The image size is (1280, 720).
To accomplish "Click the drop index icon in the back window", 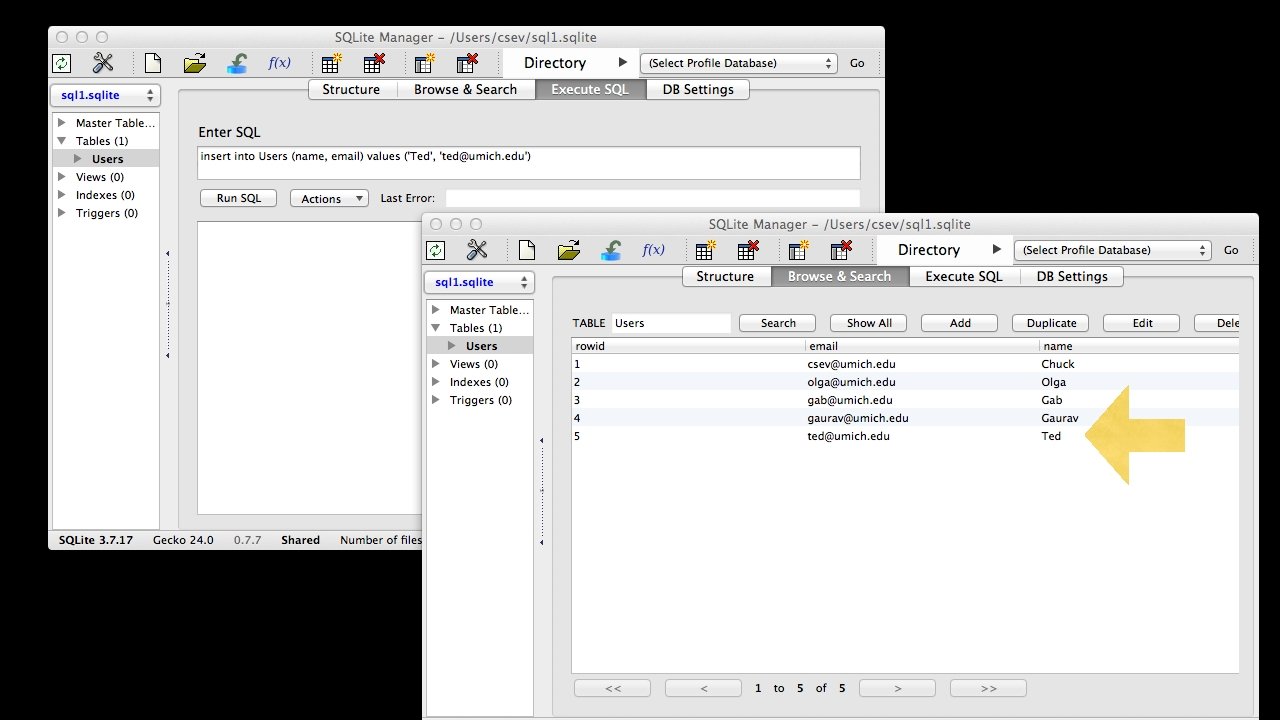I will coord(467,63).
